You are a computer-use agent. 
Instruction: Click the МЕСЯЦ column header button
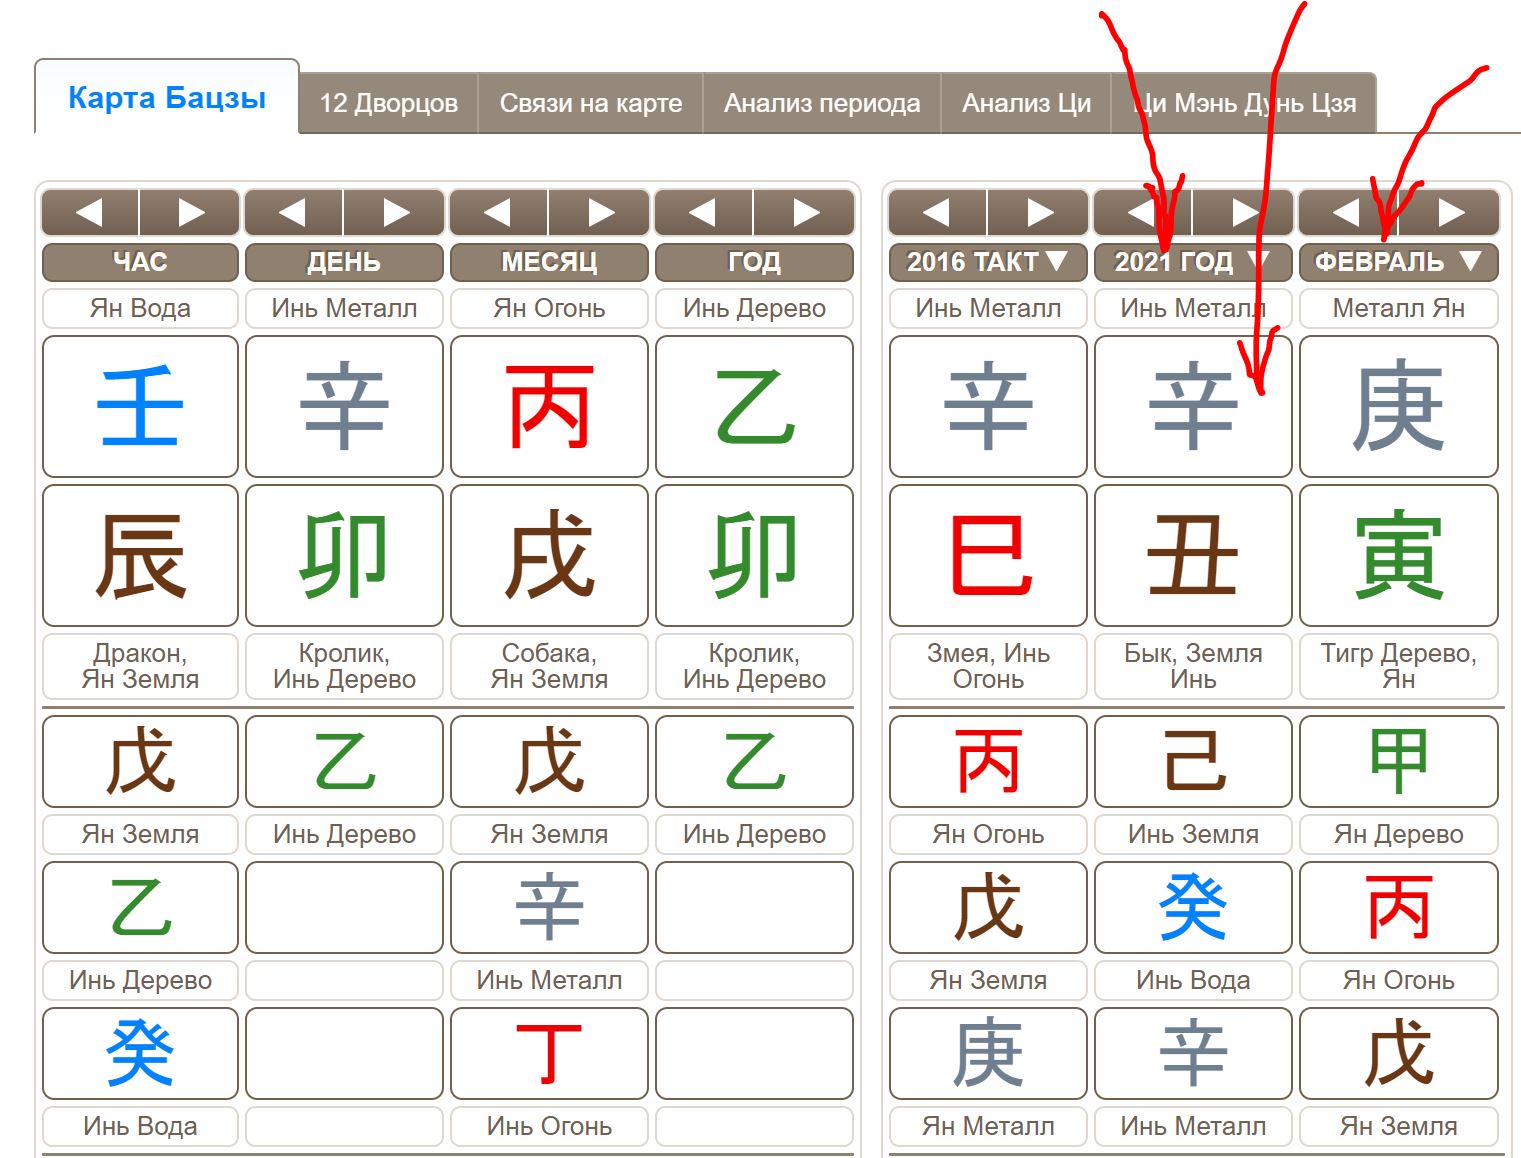(x=549, y=262)
